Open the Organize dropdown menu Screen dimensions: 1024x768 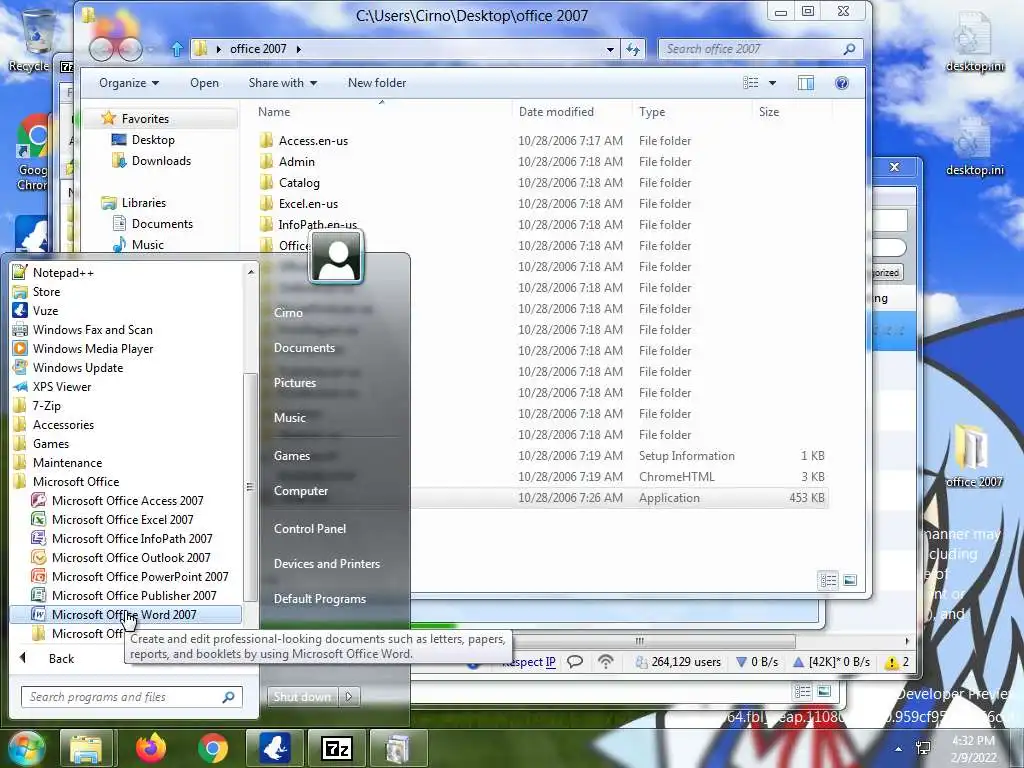[x=129, y=83]
